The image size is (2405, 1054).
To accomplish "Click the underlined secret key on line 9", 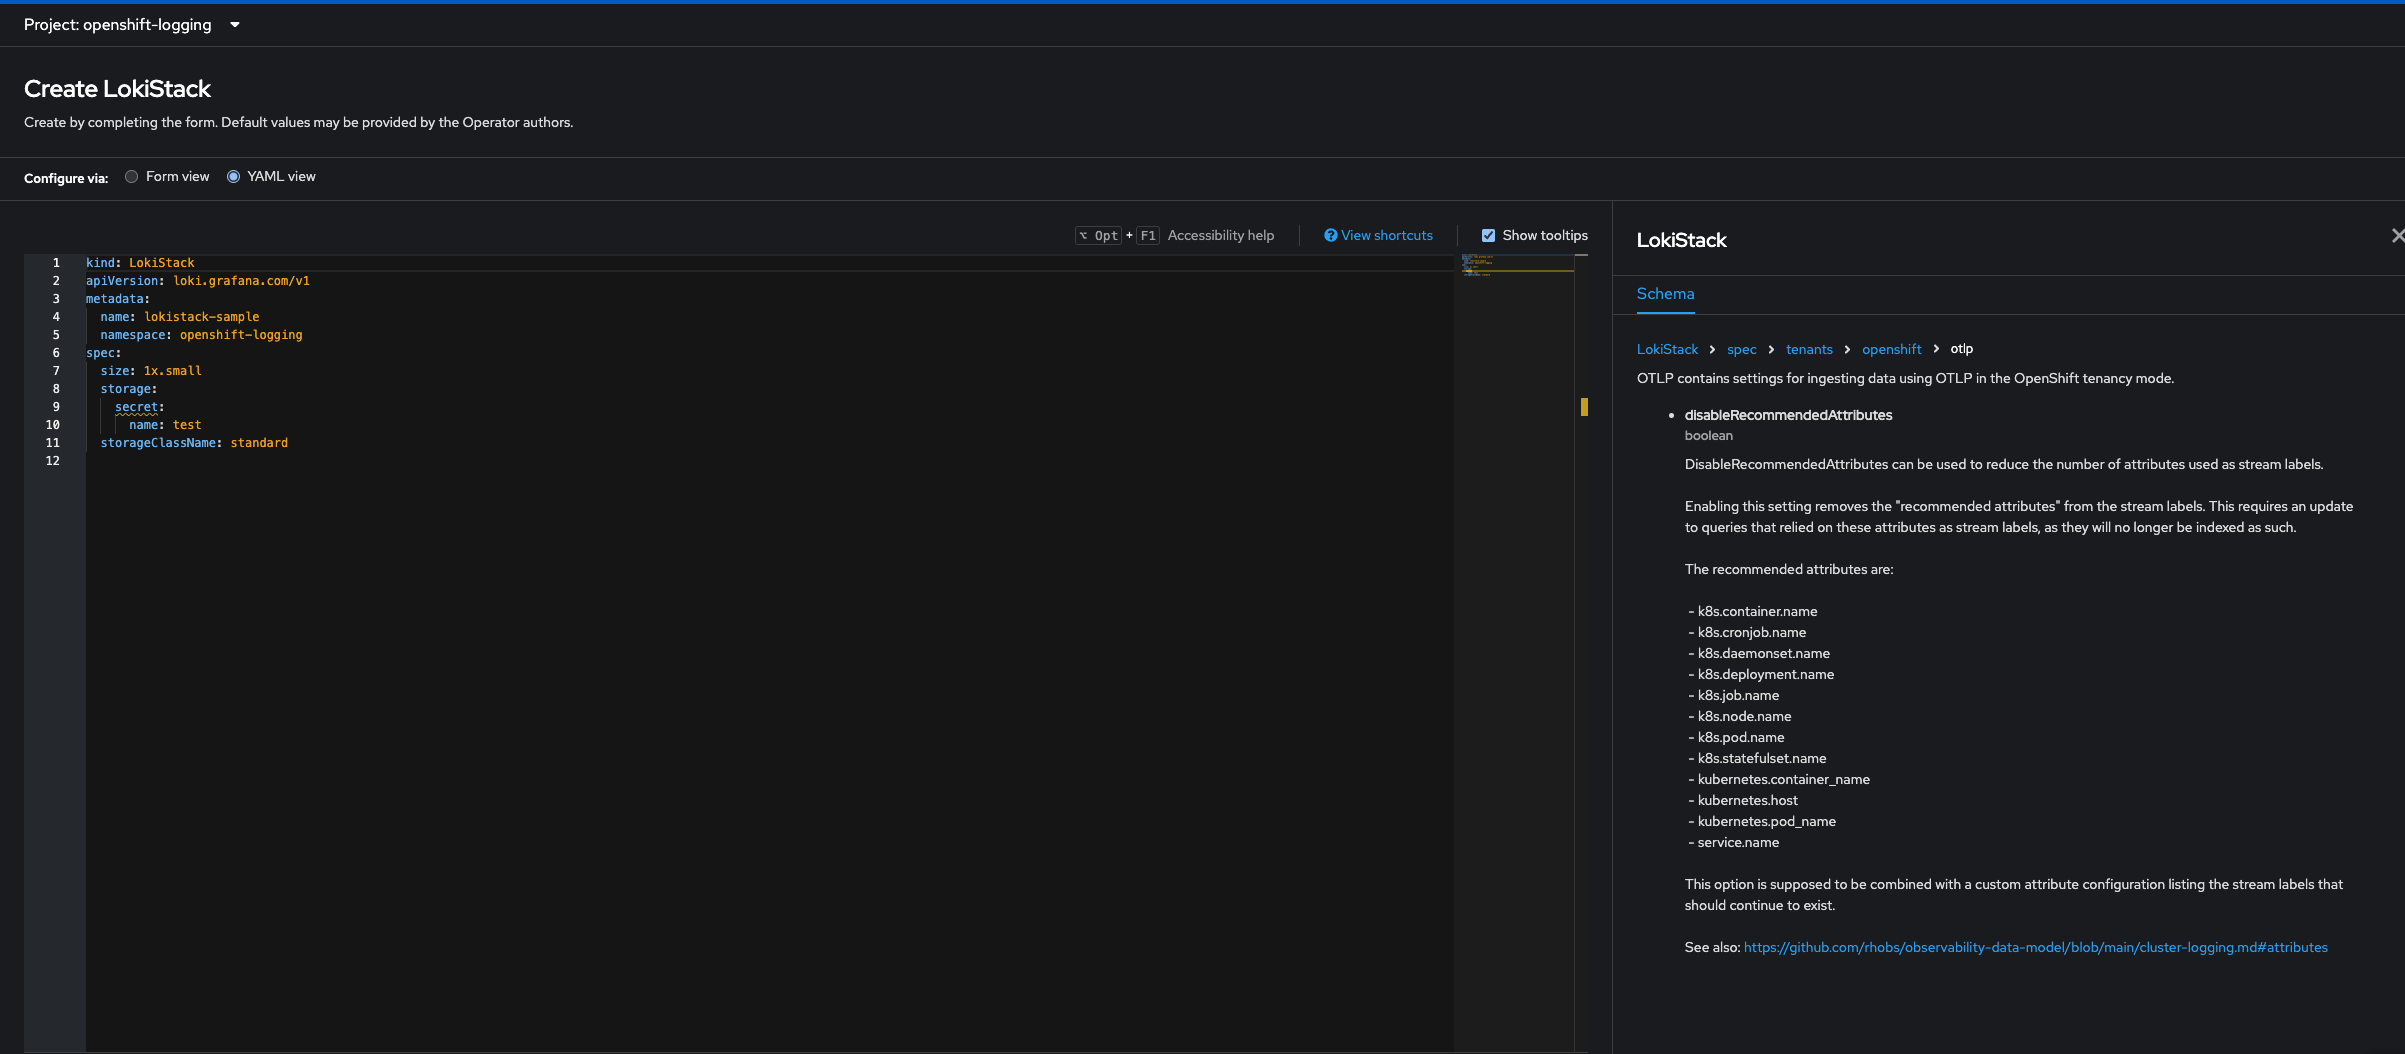I will pyautogui.click(x=136, y=407).
